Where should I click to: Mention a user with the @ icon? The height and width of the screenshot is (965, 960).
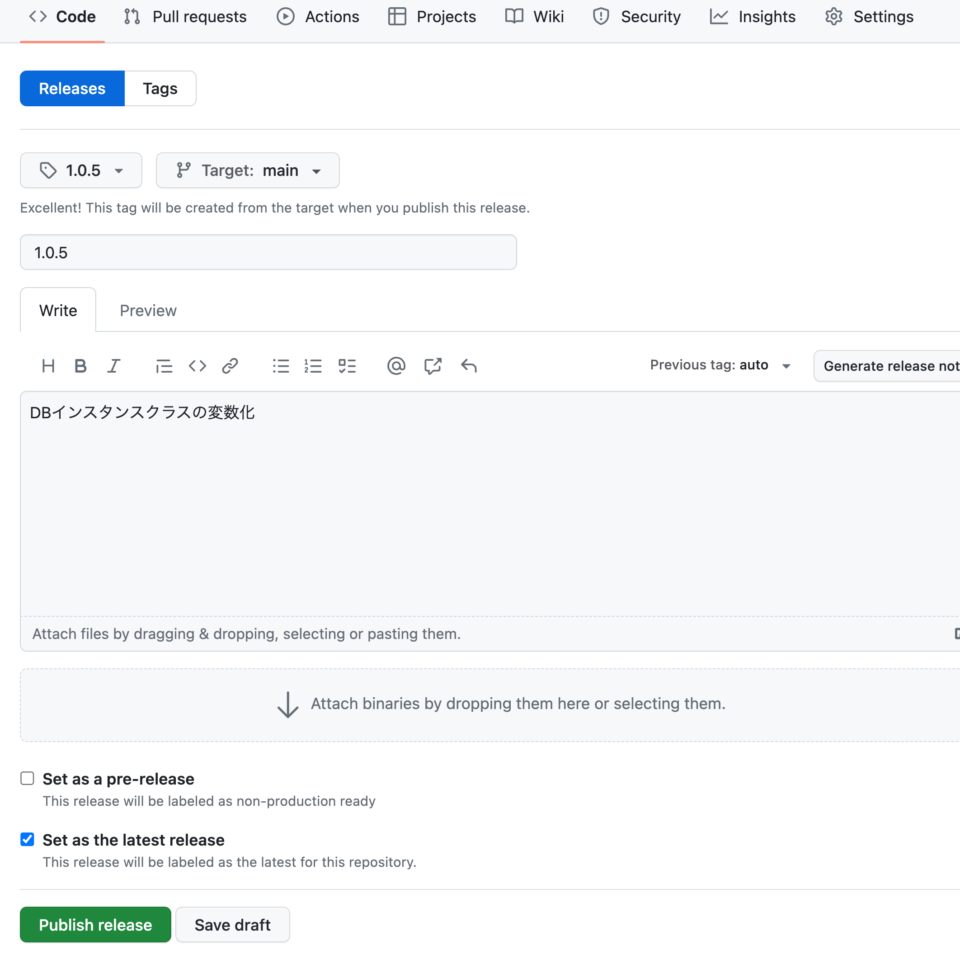(396, 365)
